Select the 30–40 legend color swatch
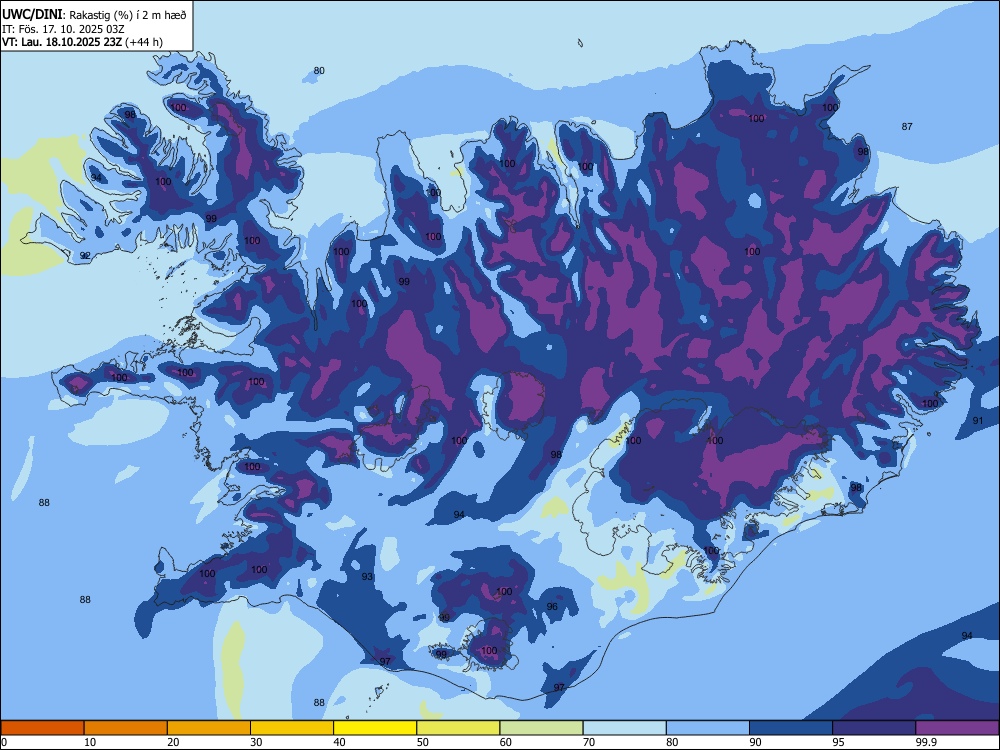 click(x=292, y=728)
